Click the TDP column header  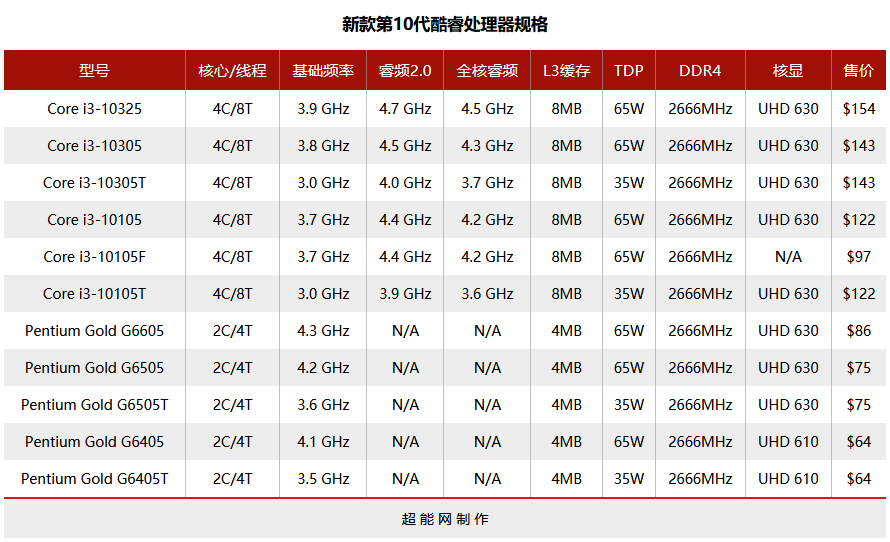[x=628, y=70]
